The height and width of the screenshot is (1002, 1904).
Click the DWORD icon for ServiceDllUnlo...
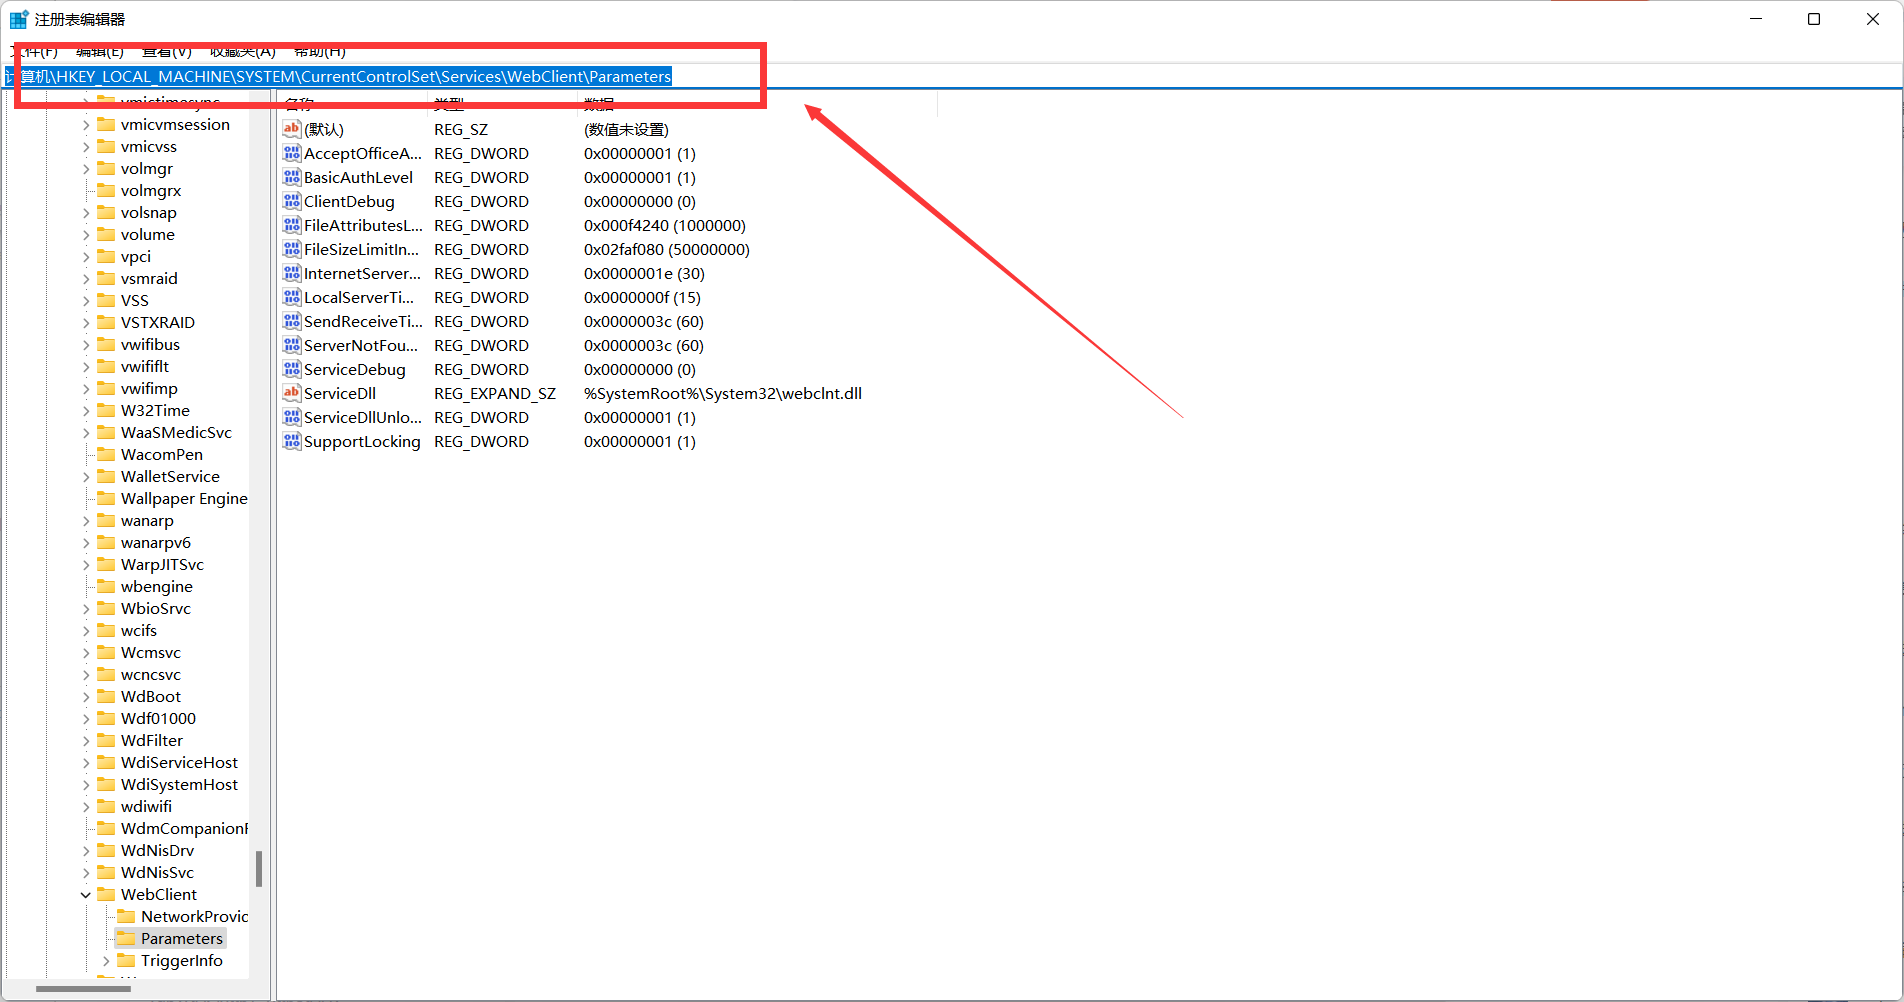[292, 417]
